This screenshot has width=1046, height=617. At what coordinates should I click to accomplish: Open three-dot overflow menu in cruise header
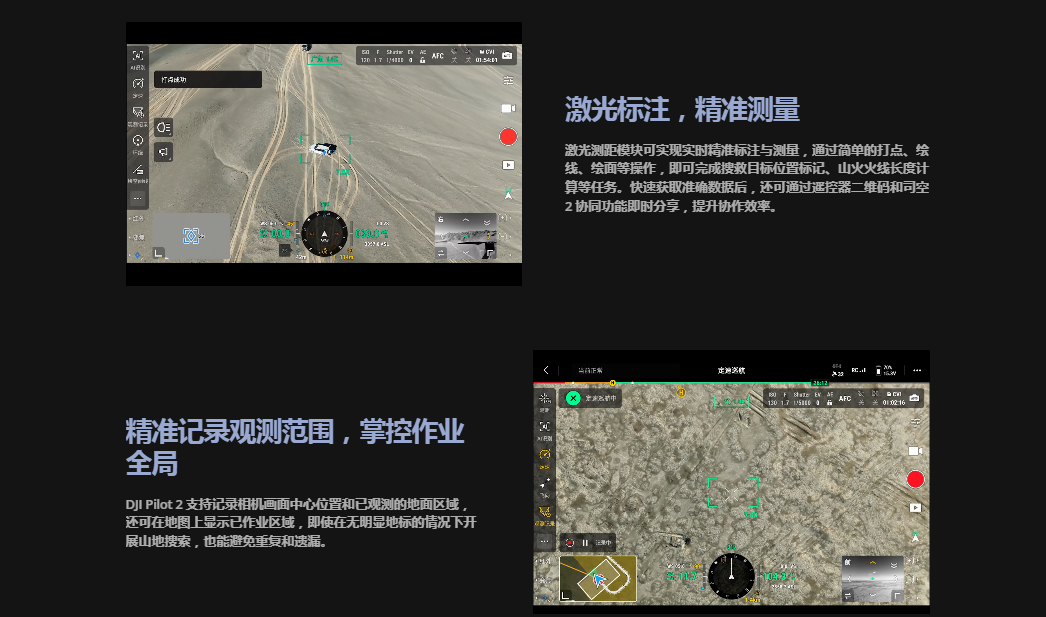[916, 370]
